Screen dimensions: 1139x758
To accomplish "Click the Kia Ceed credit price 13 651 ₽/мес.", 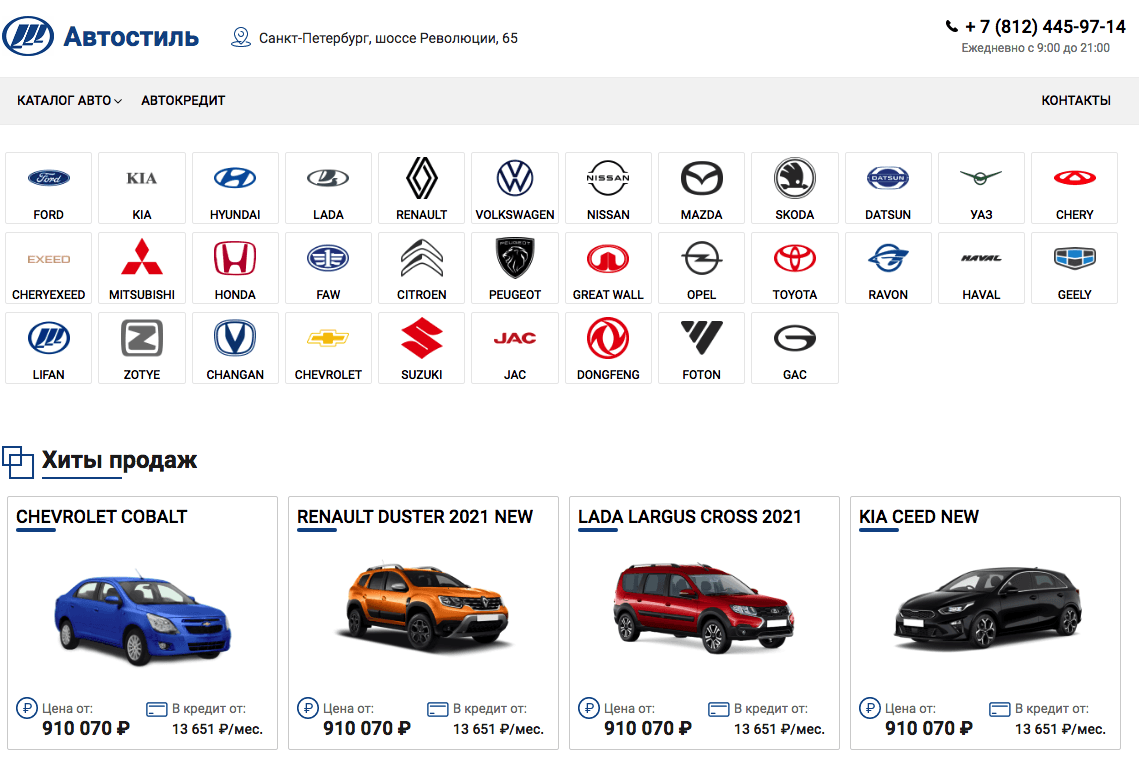I will pos(1060,729).
